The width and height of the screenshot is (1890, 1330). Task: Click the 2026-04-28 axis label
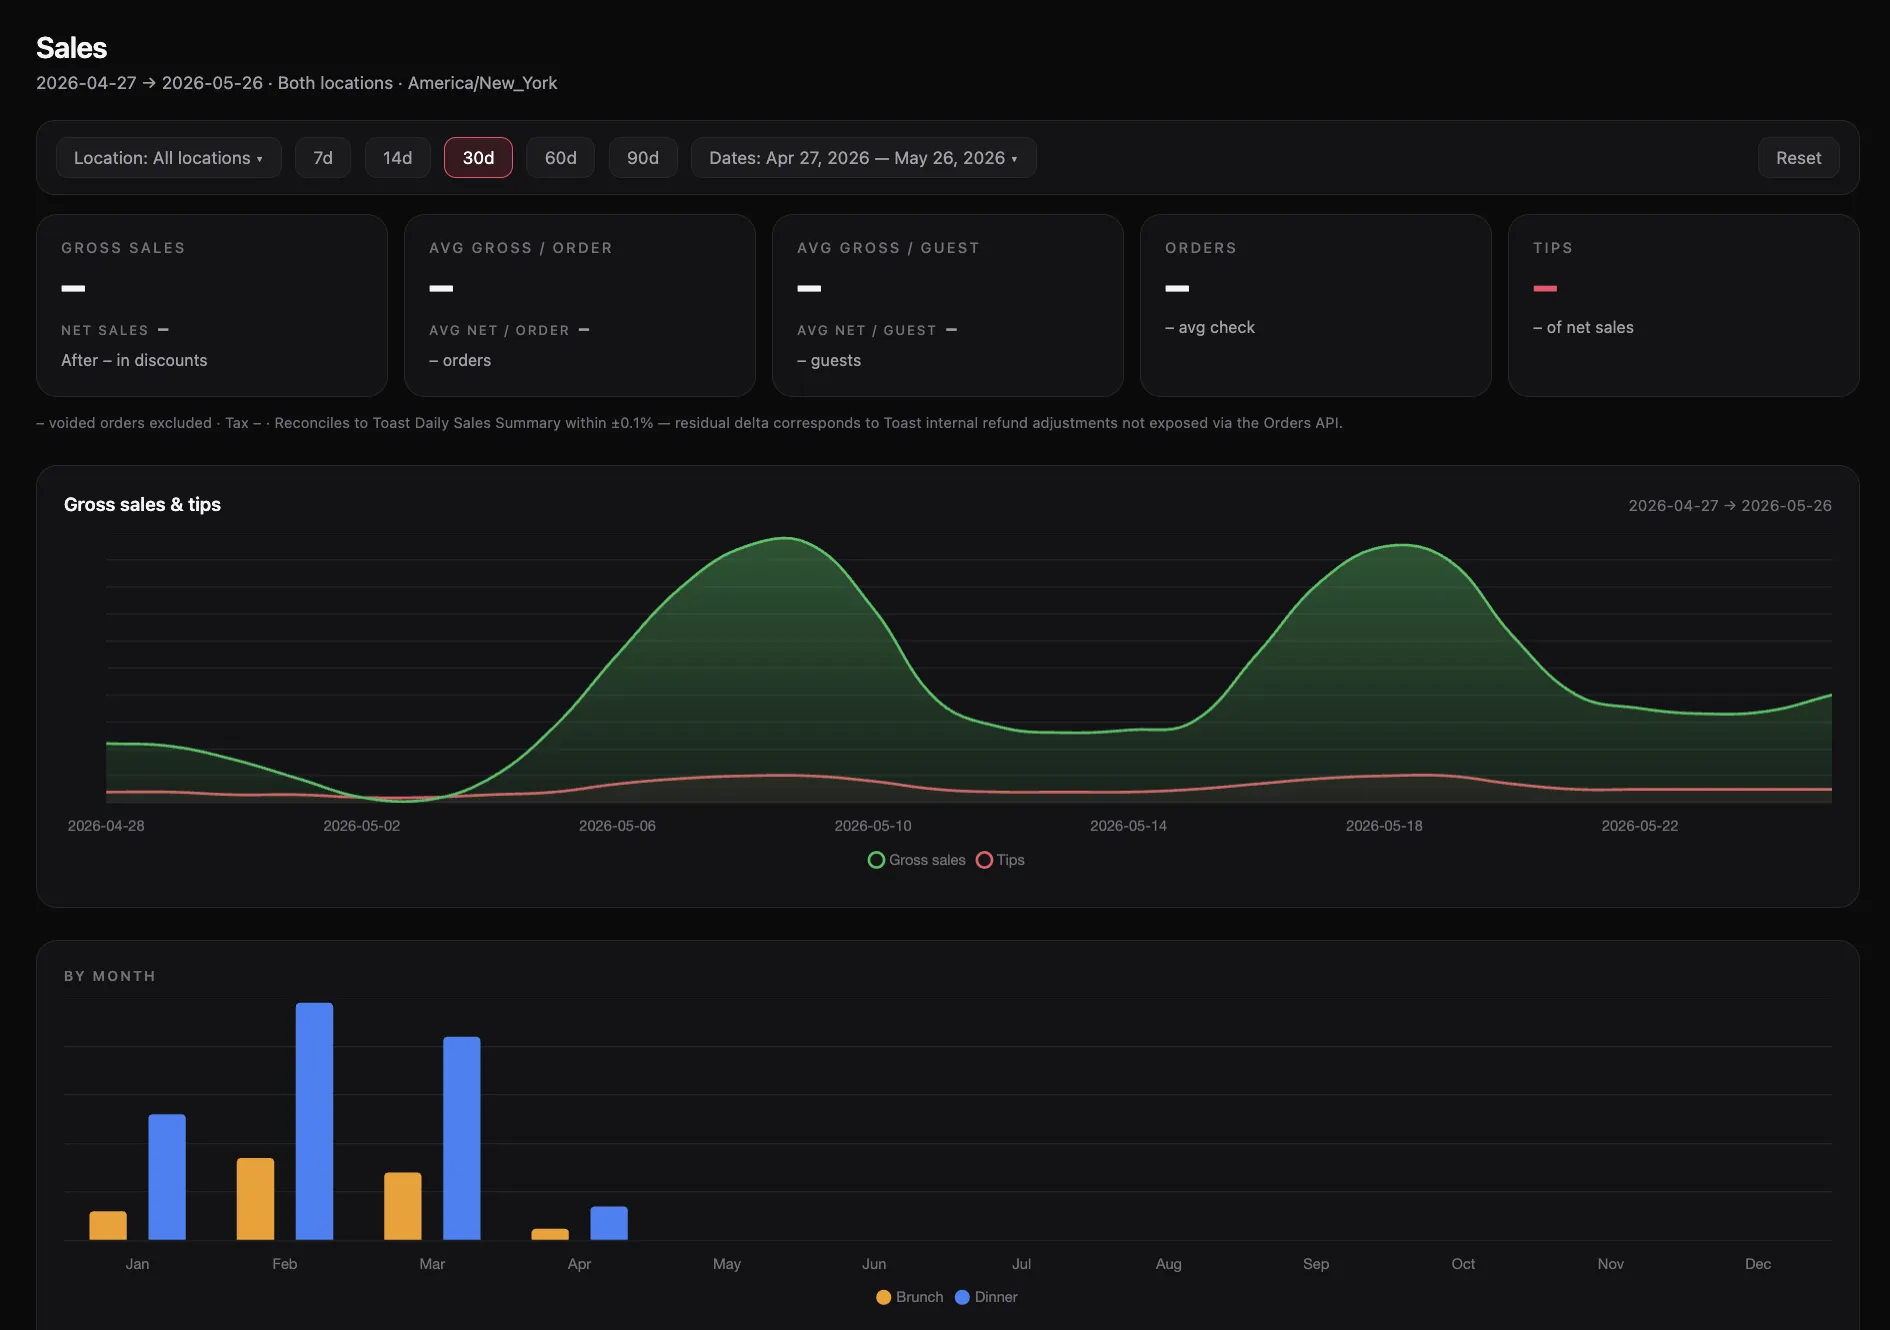pos(106,826)
